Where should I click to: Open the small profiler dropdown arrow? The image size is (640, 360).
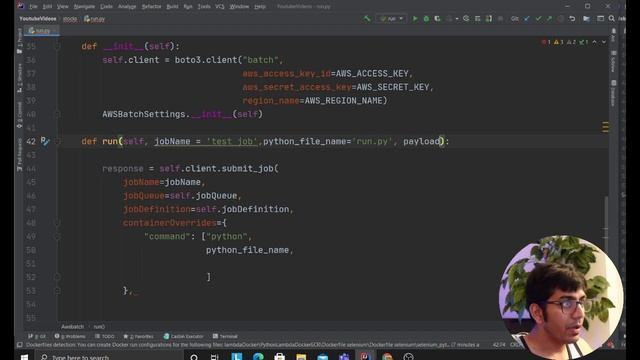click(457, 19)
